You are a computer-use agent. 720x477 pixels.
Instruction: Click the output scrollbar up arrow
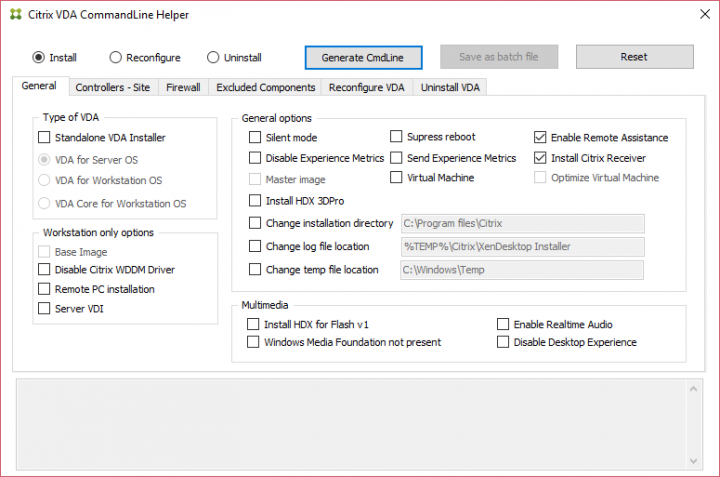point(693,389)
